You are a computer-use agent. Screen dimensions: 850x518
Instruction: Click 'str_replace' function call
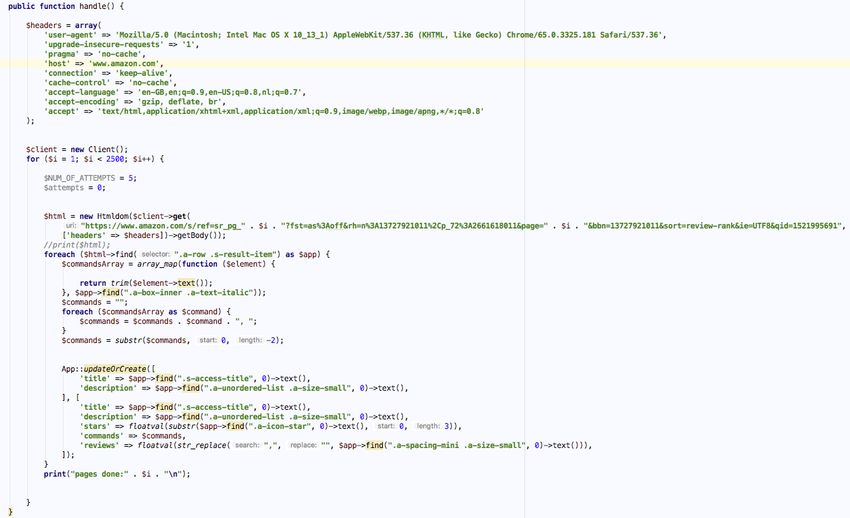pyautogui.click(x=202, y=445)
